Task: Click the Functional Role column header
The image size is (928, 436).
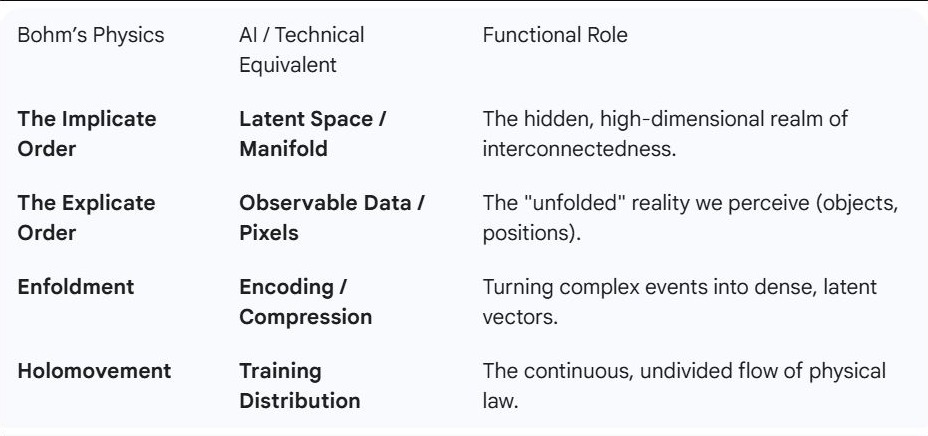Action: click(555, 35)
